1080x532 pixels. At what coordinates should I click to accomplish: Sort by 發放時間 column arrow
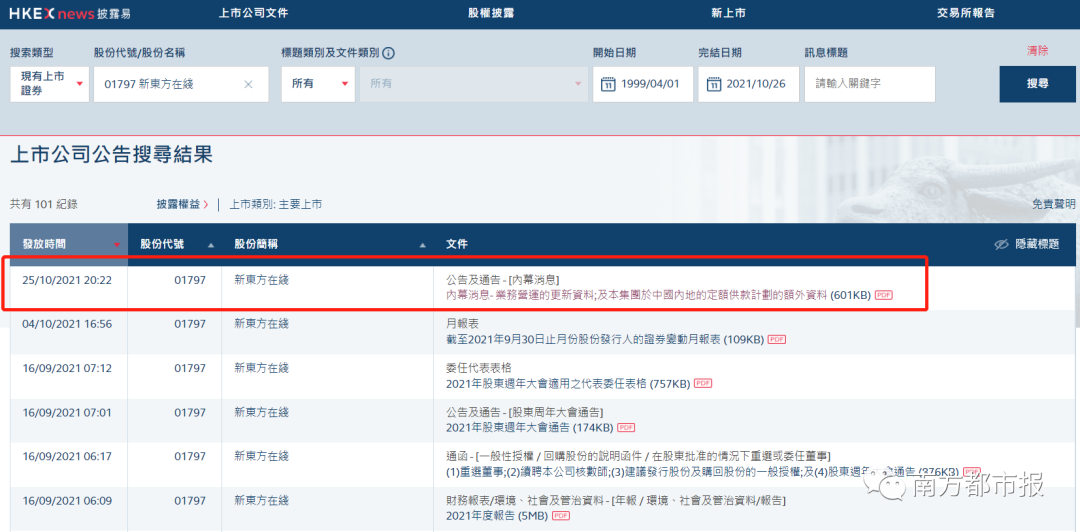[116, 245]
